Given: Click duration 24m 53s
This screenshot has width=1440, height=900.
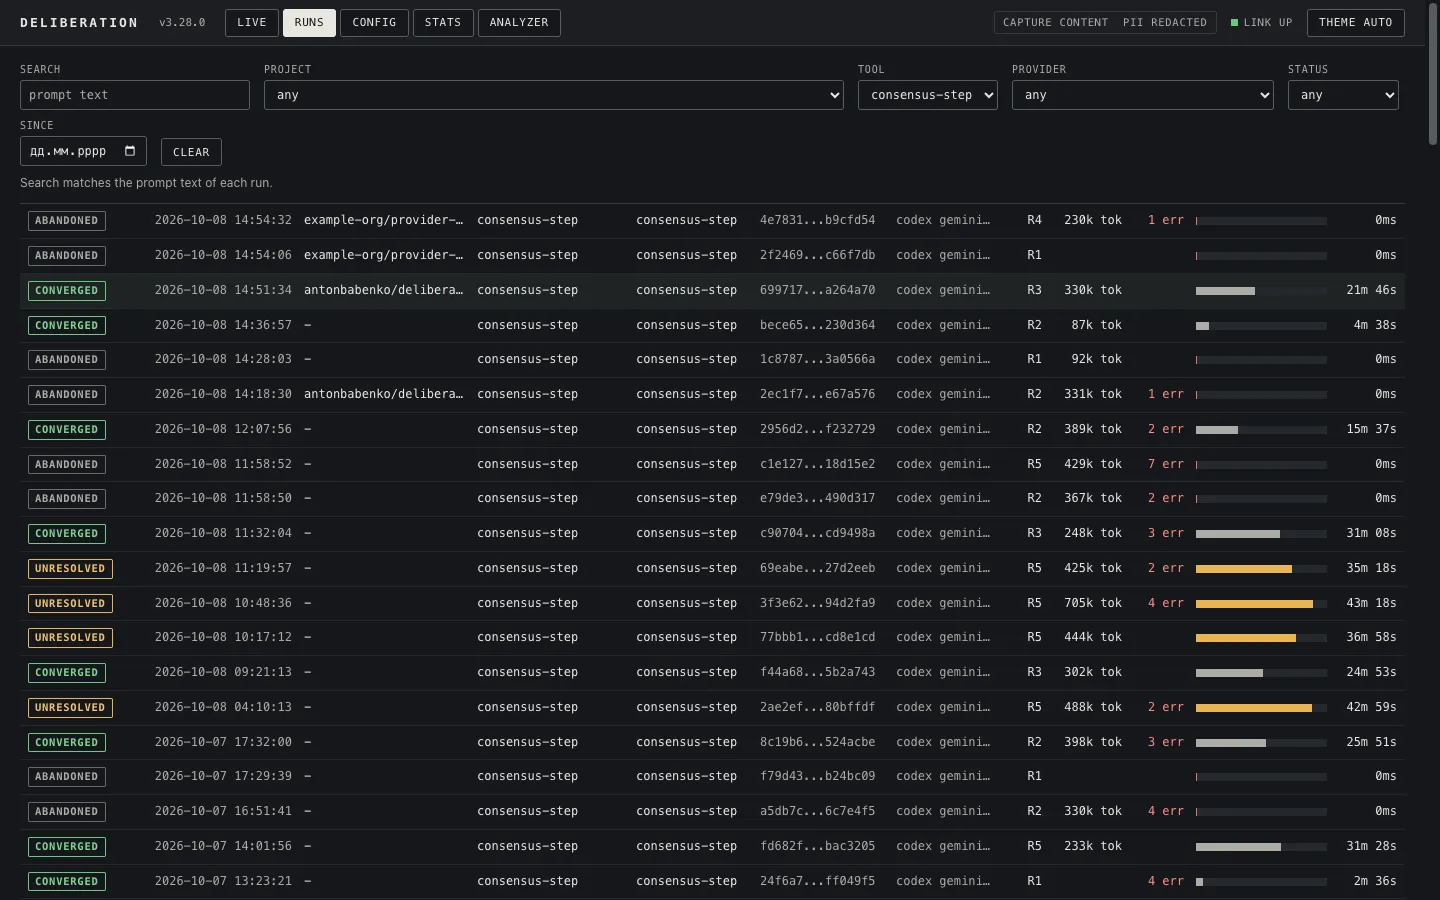Looking at the screenshot, I should pos(1371,672).
